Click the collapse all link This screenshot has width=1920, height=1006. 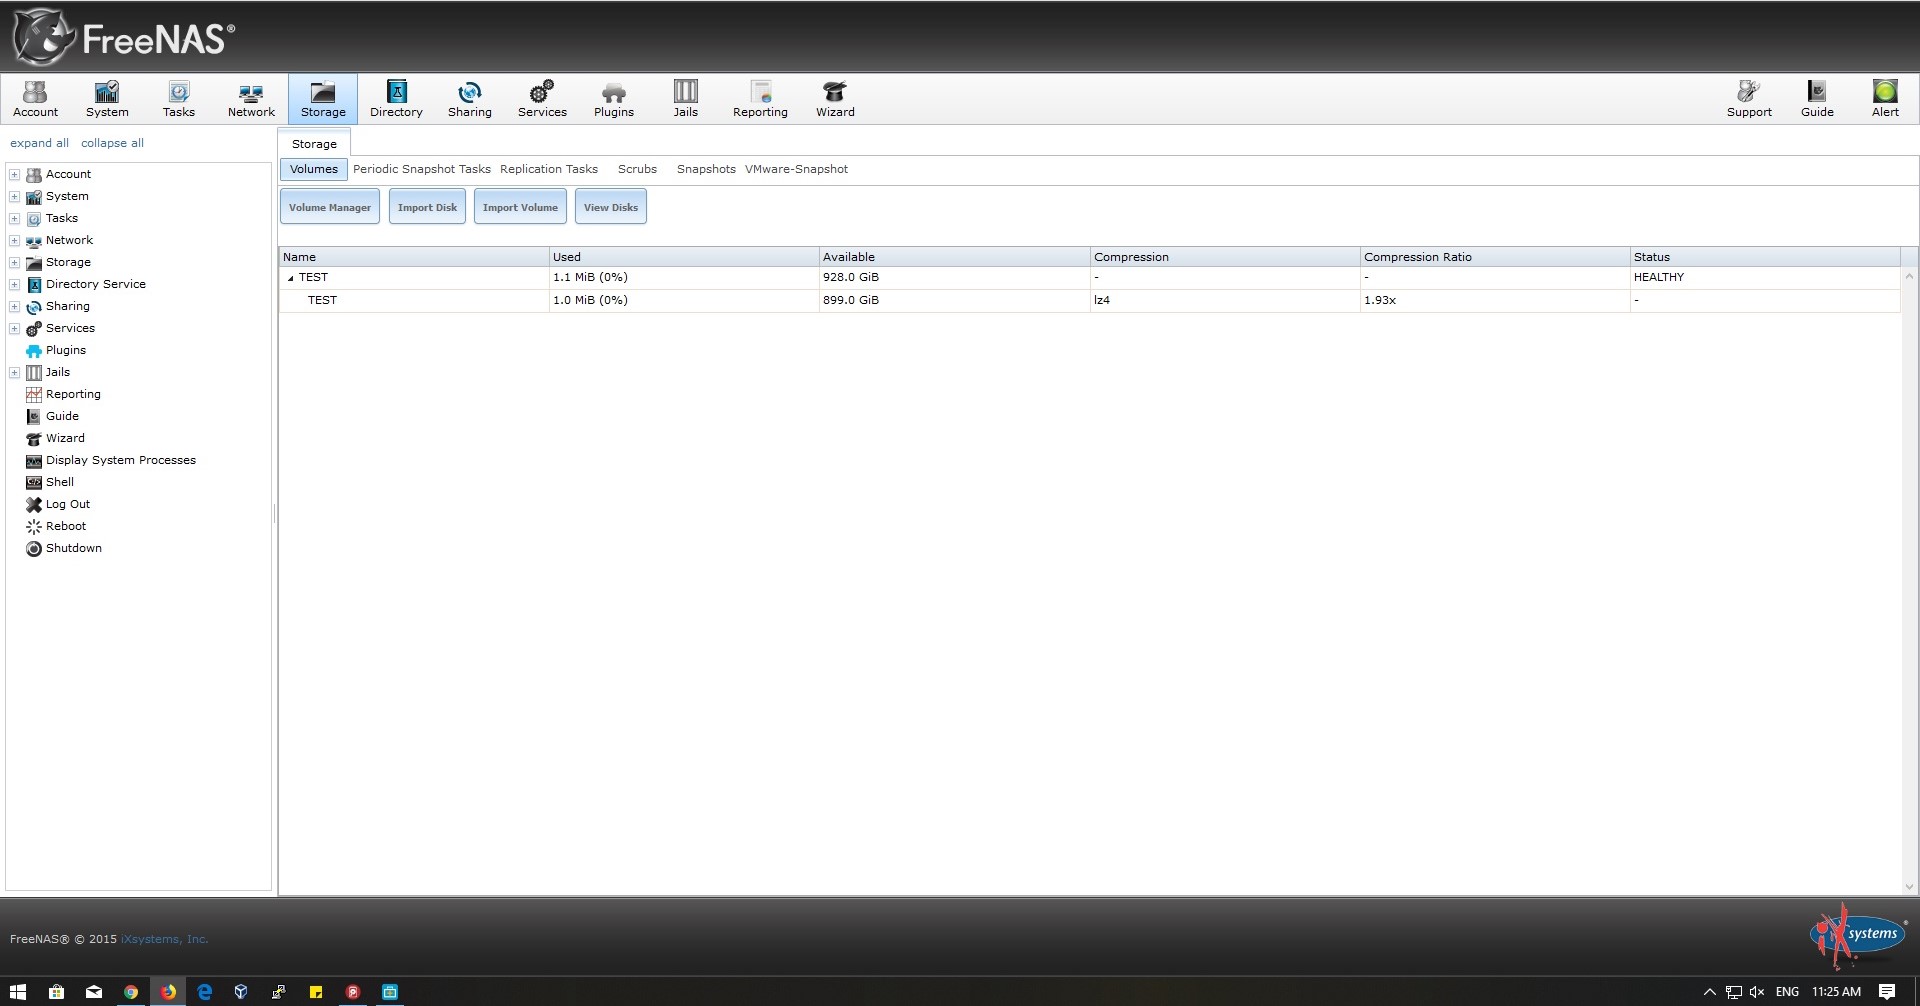[112, 143]
